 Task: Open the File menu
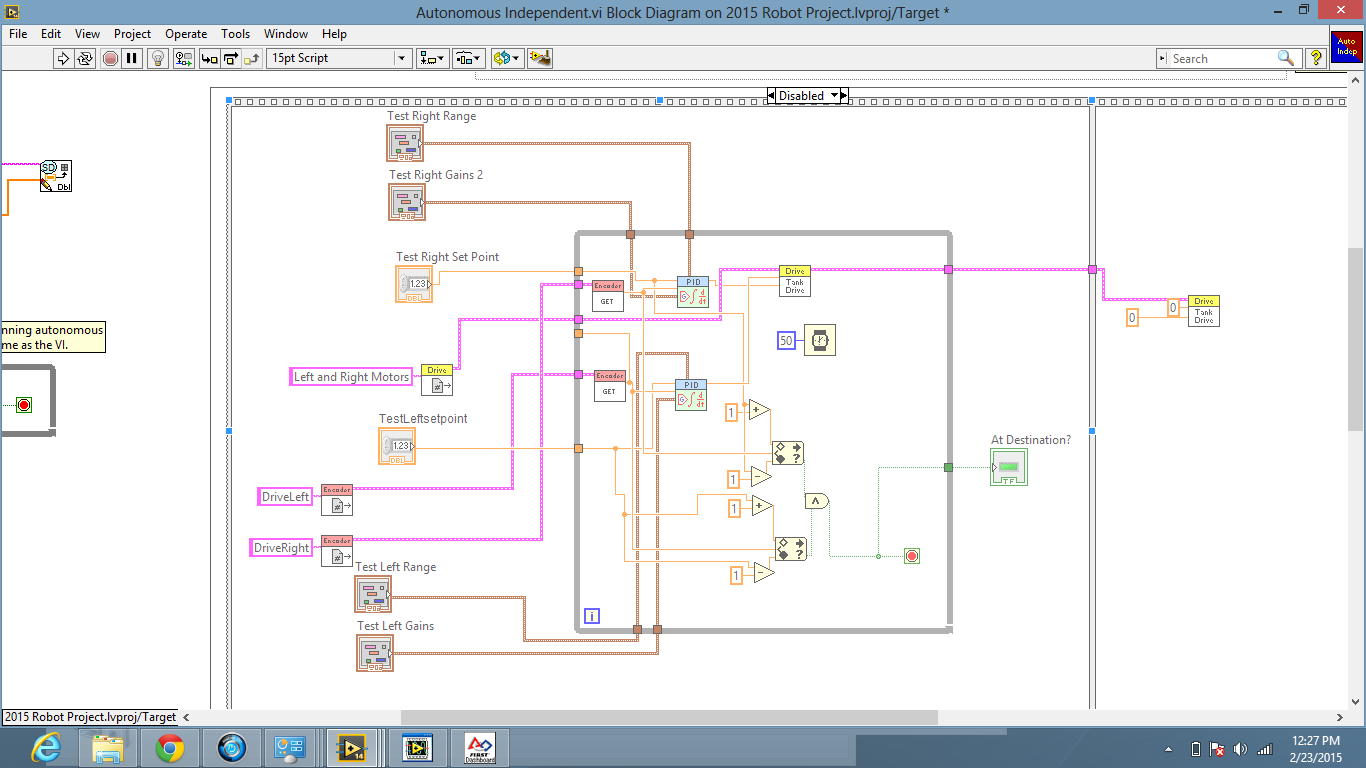[x=18, y=34]
